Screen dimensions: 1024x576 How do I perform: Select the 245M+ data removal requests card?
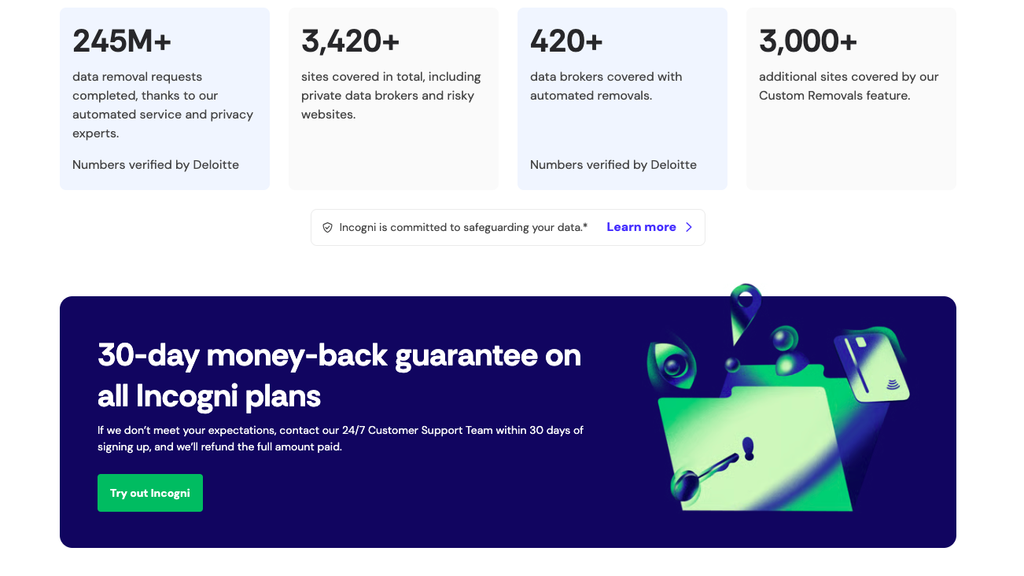click(x=165, y=99)
